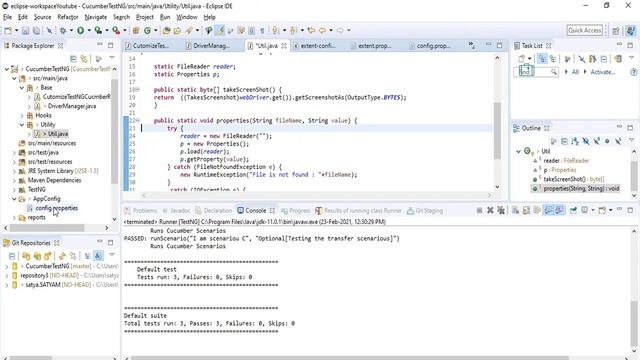Image resolution: width=640 pixels, height=360 pixels.
Task: Toggle Hide Non-Public Members green dot
Action: (607, 141)
